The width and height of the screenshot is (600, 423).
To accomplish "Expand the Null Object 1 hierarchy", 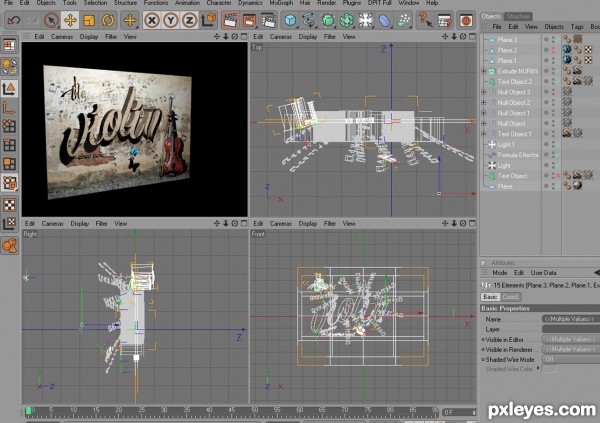I will click(483, 113).
